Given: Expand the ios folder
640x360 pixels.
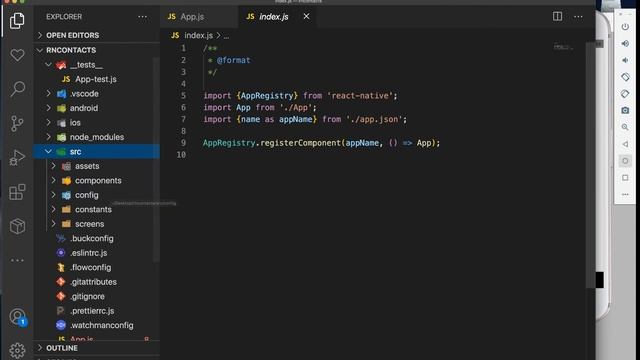Looking at the screenshot, I should point(96,122).
